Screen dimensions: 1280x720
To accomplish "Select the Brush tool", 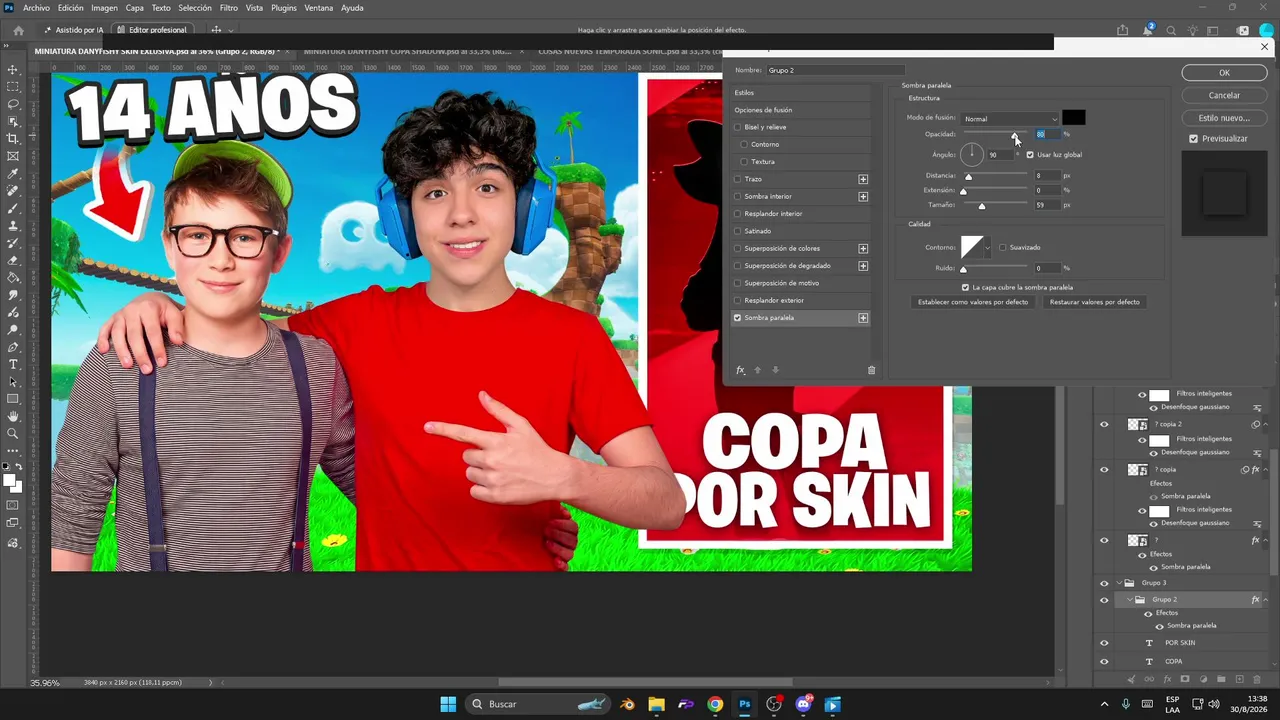I will 13,208.
